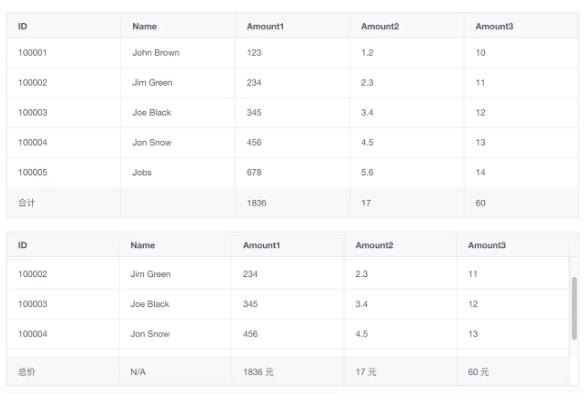Click ID 100003 in the second table

[33, 304]
